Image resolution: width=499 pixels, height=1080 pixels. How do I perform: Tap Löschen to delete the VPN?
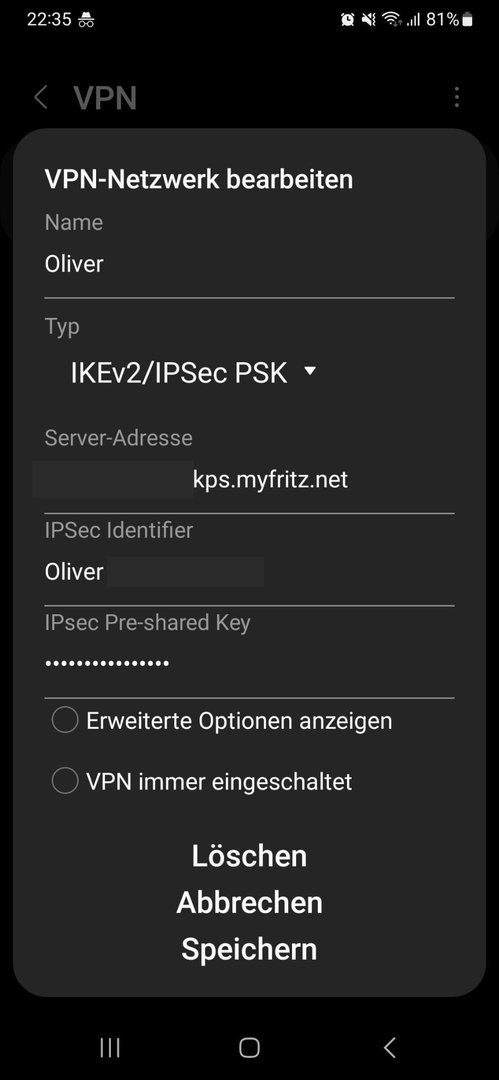click(x=249, y=856)
